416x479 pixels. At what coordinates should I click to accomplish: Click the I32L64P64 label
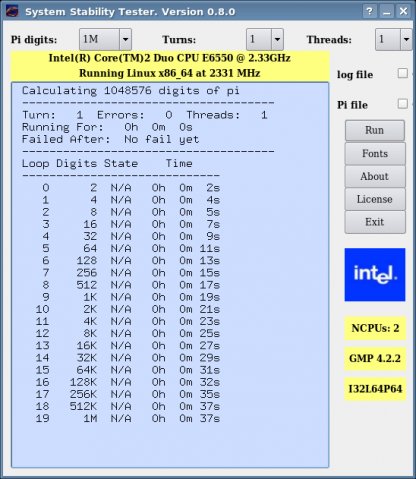point(375,389)
